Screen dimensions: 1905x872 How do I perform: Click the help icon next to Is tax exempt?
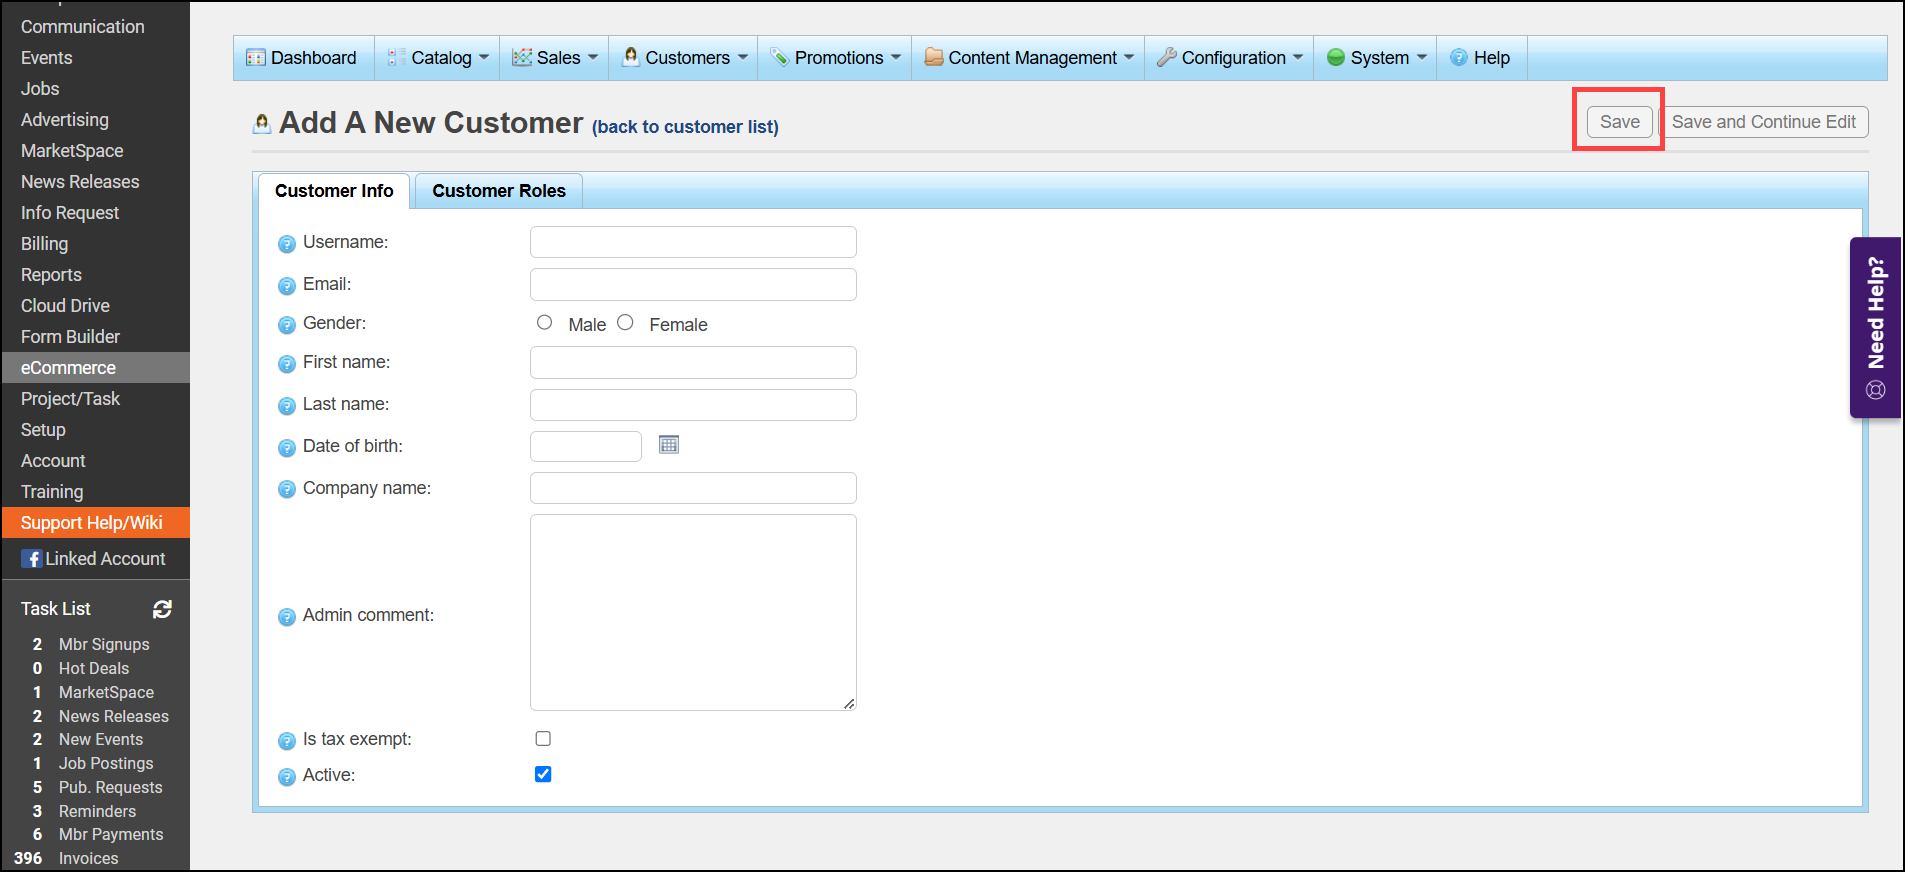click(287, 740)
